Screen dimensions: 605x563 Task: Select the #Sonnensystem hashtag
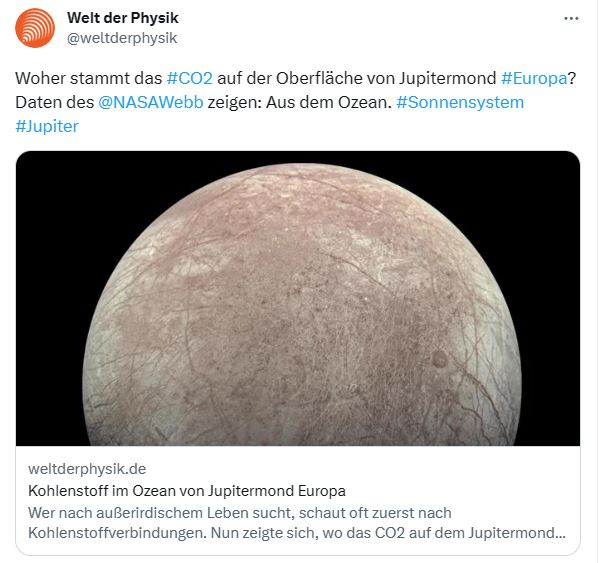[460, 103]
